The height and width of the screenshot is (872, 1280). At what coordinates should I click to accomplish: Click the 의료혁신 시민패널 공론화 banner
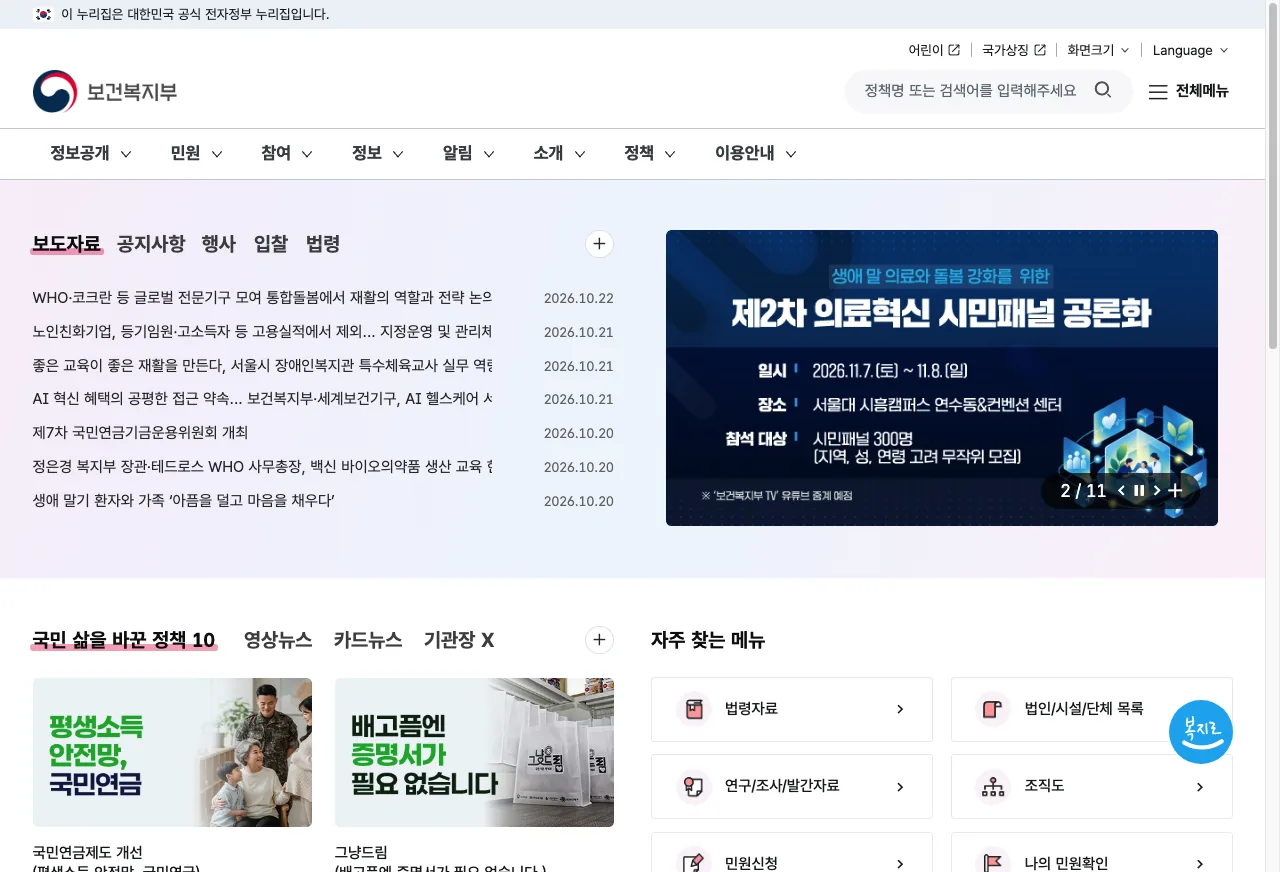(942, 378)
